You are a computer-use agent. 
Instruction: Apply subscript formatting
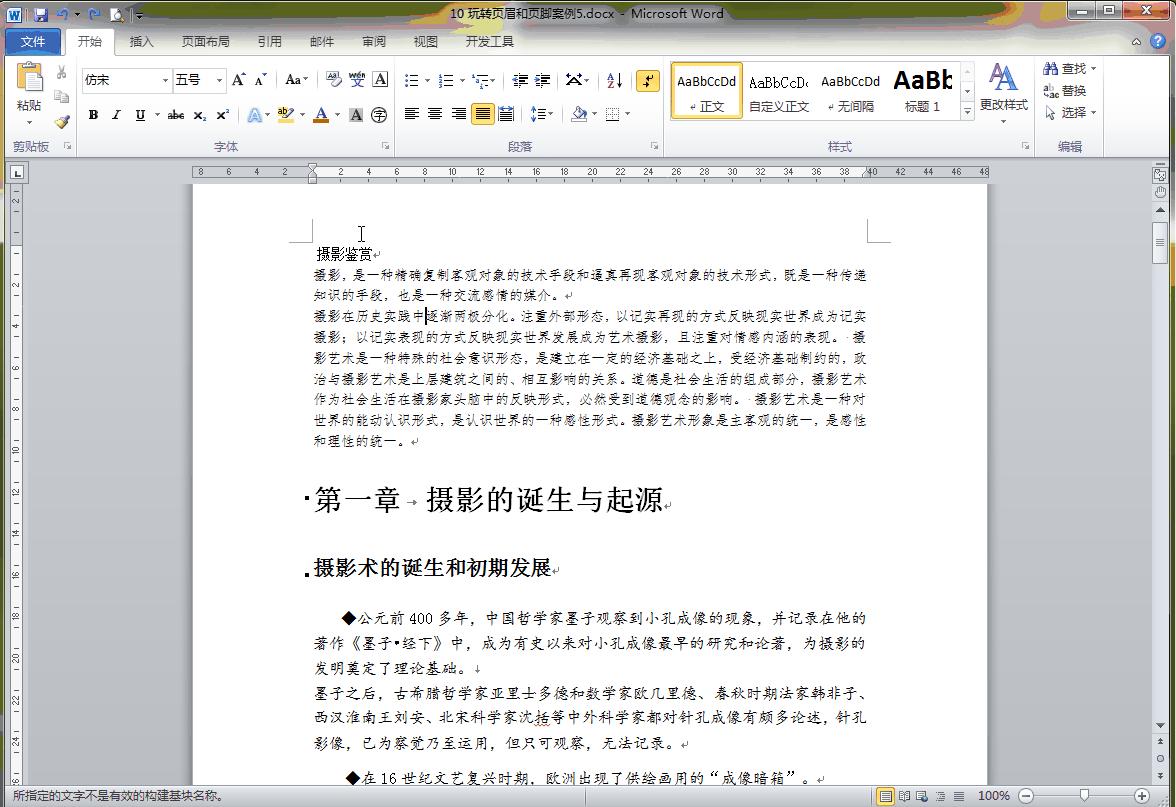[200, 115]
